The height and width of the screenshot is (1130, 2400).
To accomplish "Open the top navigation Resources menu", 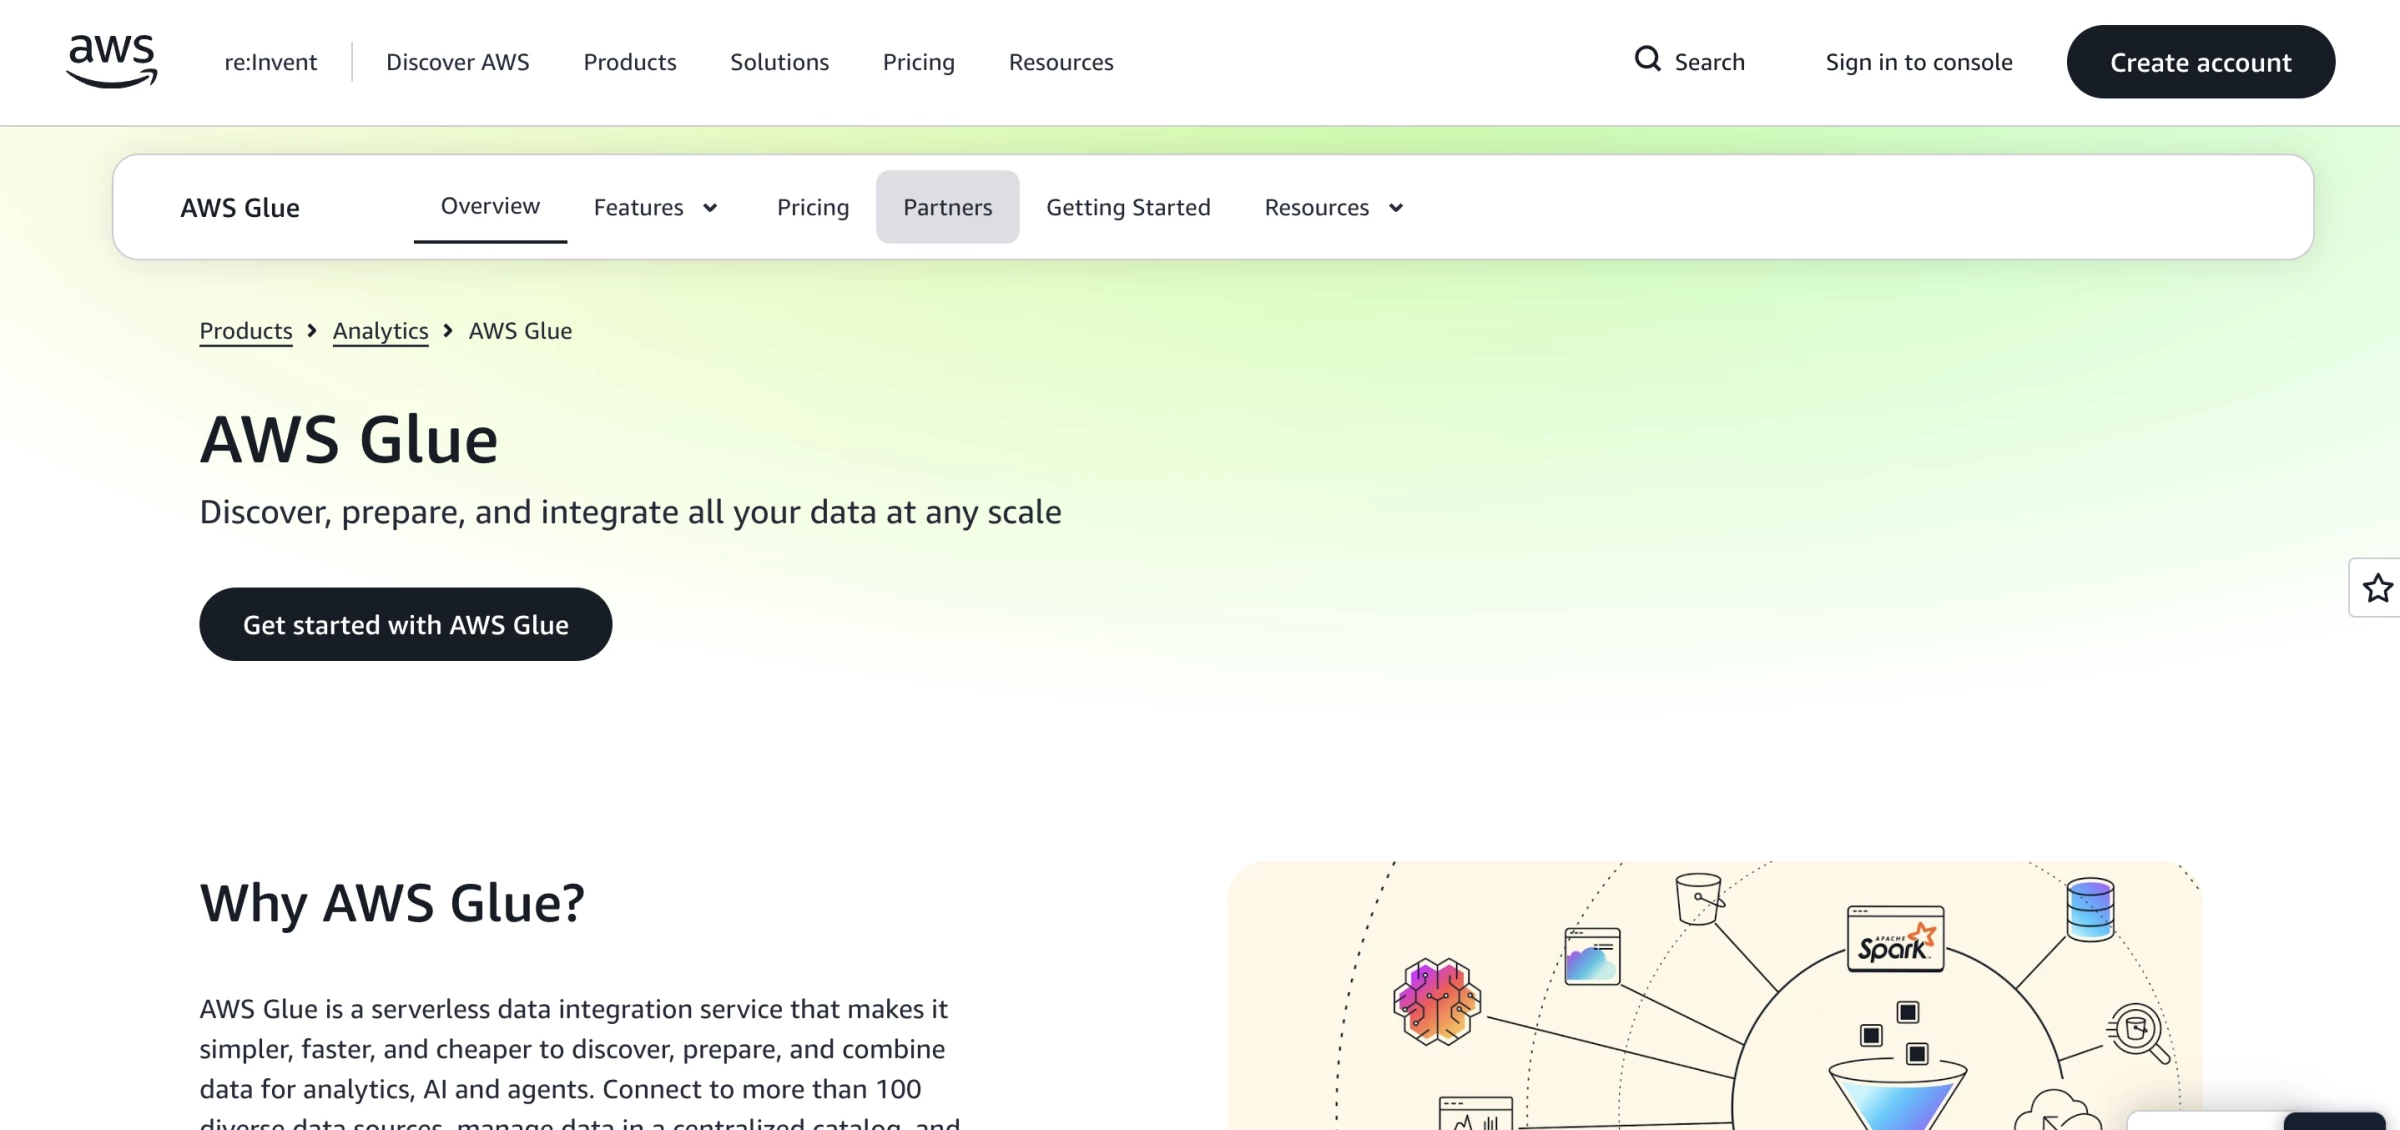I will click(x=1061, y=62).
